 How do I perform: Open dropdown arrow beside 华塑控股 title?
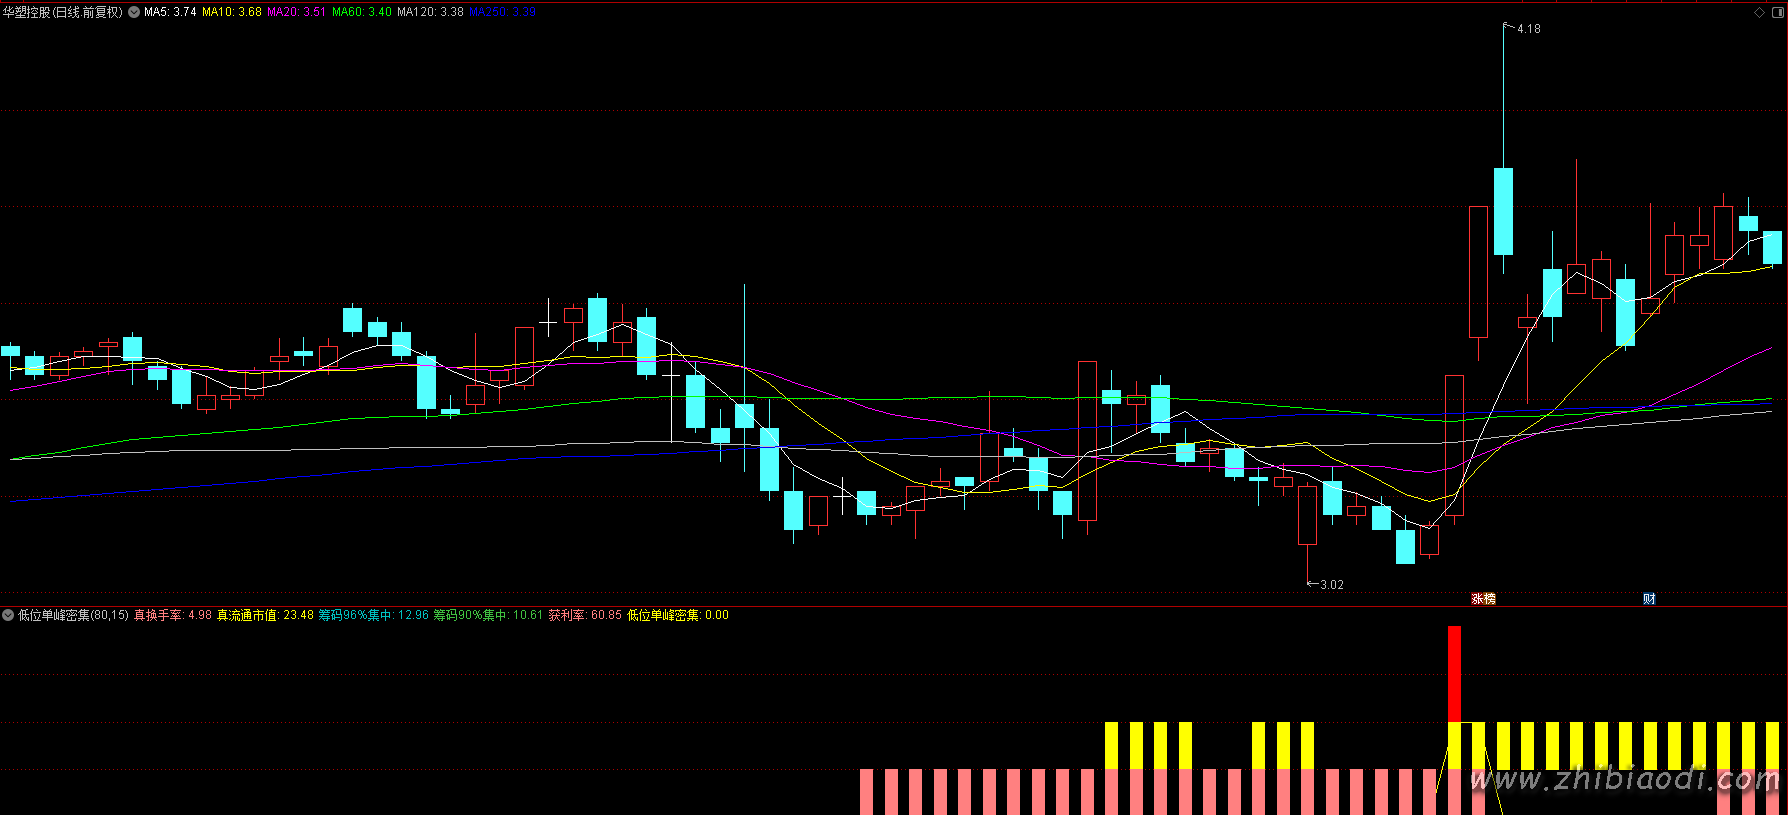(x=134, y=12)
